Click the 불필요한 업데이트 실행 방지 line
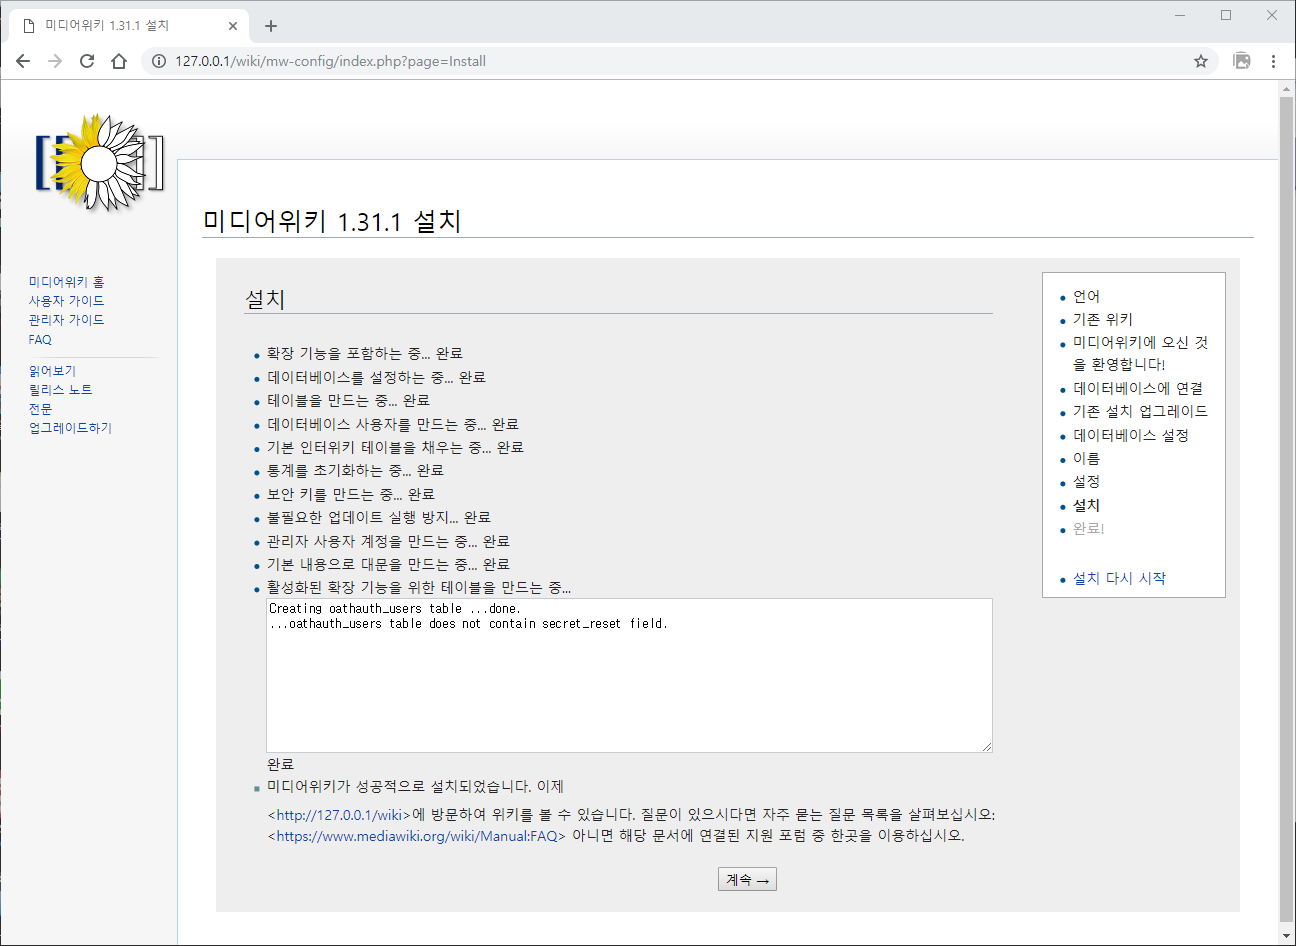 tap(379, 517)
